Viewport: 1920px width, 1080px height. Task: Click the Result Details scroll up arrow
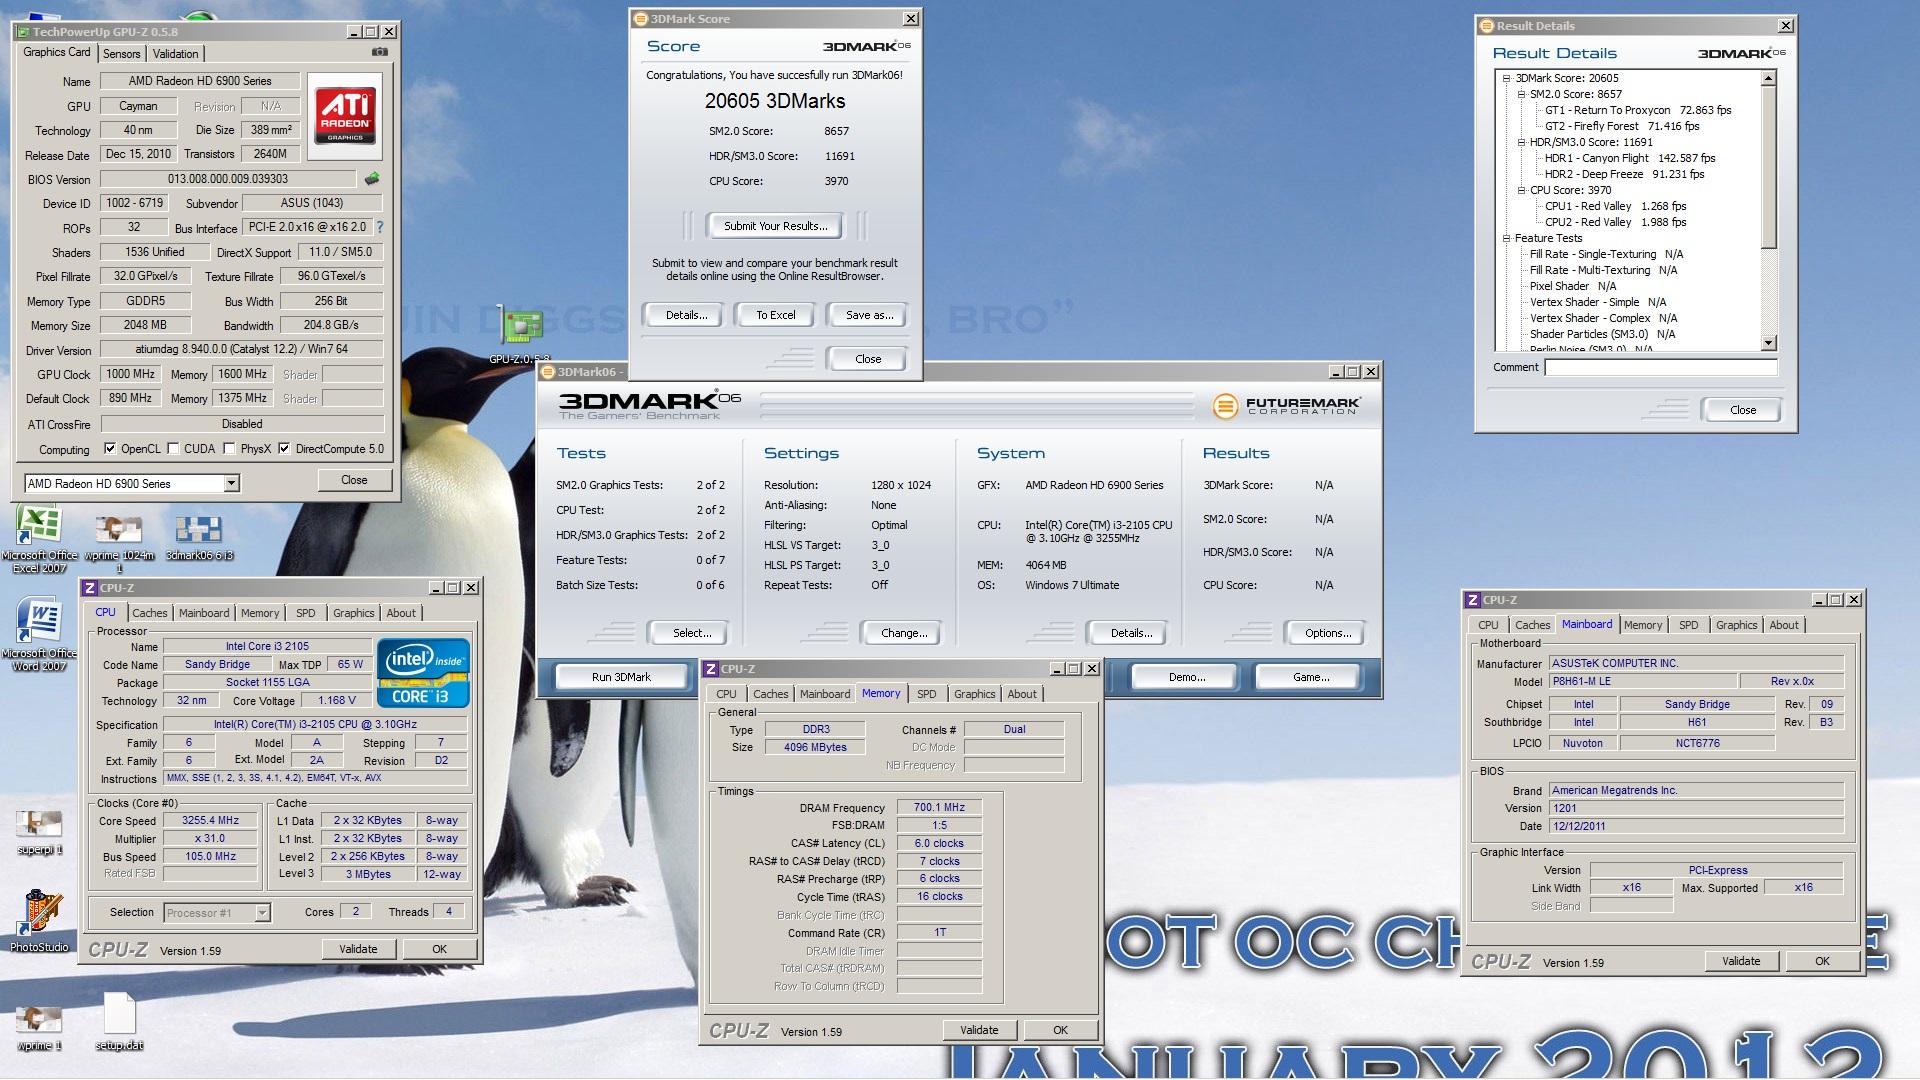tap(1768, 78)
